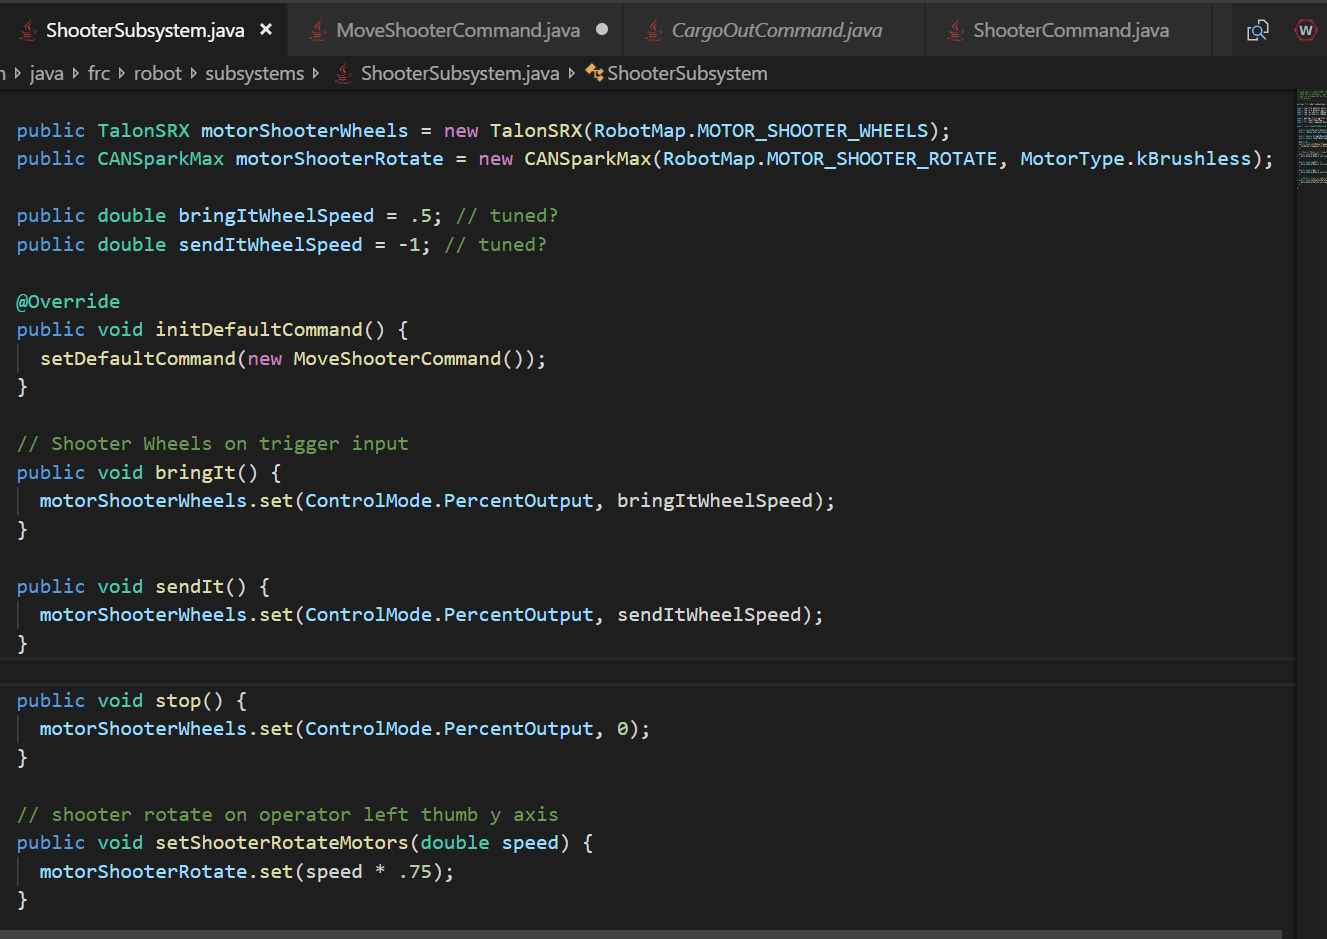Place cursor on bringItWheelSpeed declaration
Viewport: 1327px width, 939px height.
coord(276,216)
